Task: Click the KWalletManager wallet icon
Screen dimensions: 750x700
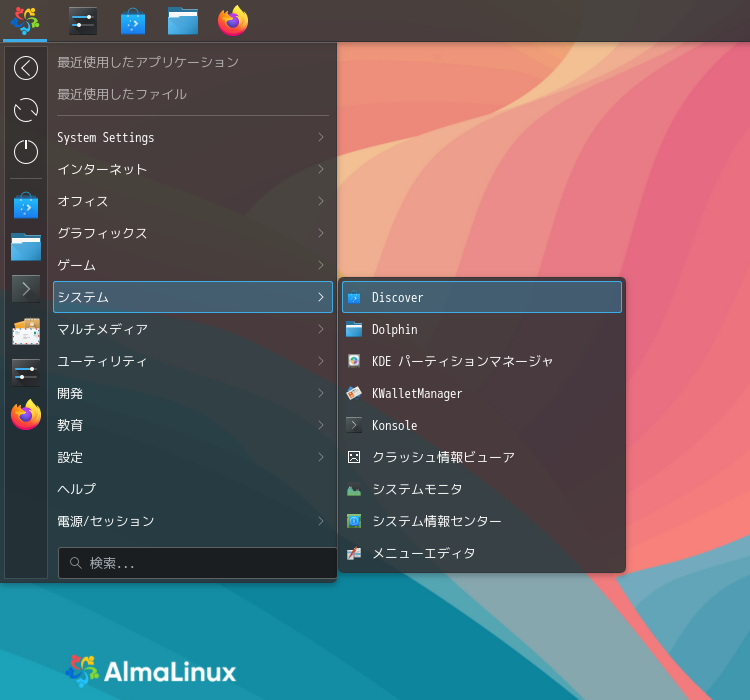Action: (354, 393)
